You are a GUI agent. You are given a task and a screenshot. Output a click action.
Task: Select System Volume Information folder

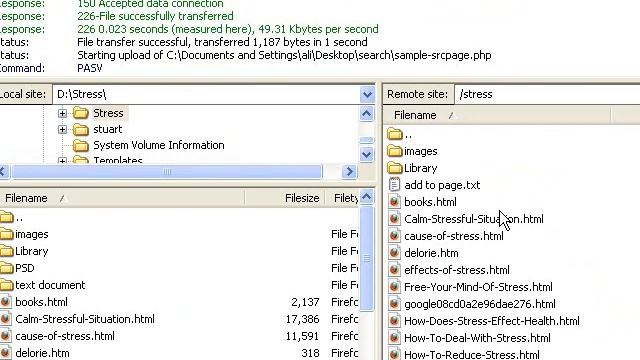(x=158, y=145)
